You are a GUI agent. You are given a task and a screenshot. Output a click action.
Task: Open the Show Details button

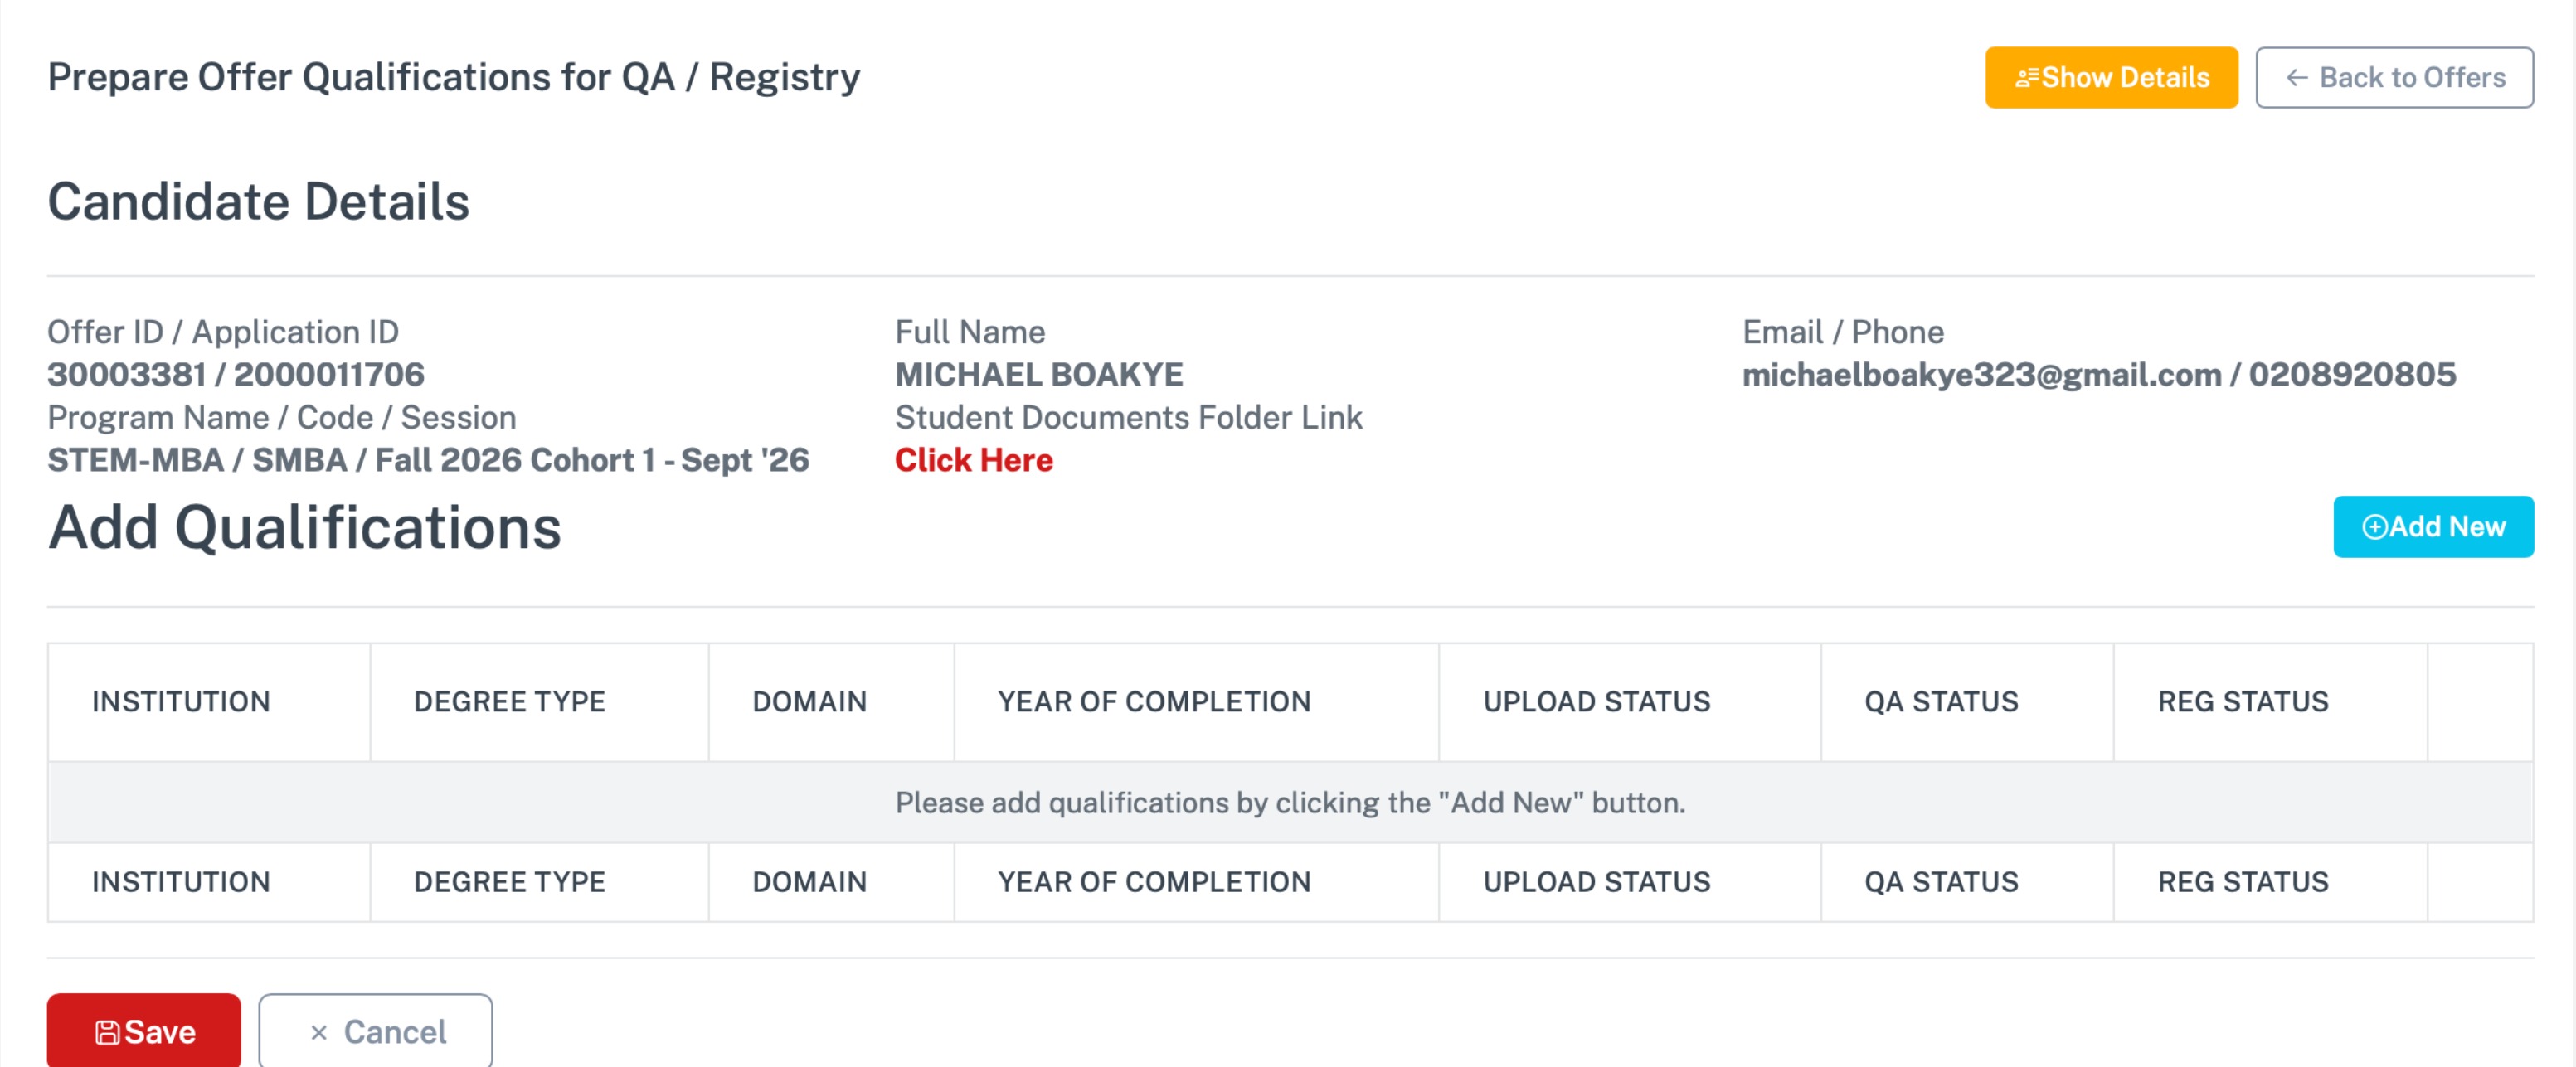pyautogui.click(x=2111, y=77)
